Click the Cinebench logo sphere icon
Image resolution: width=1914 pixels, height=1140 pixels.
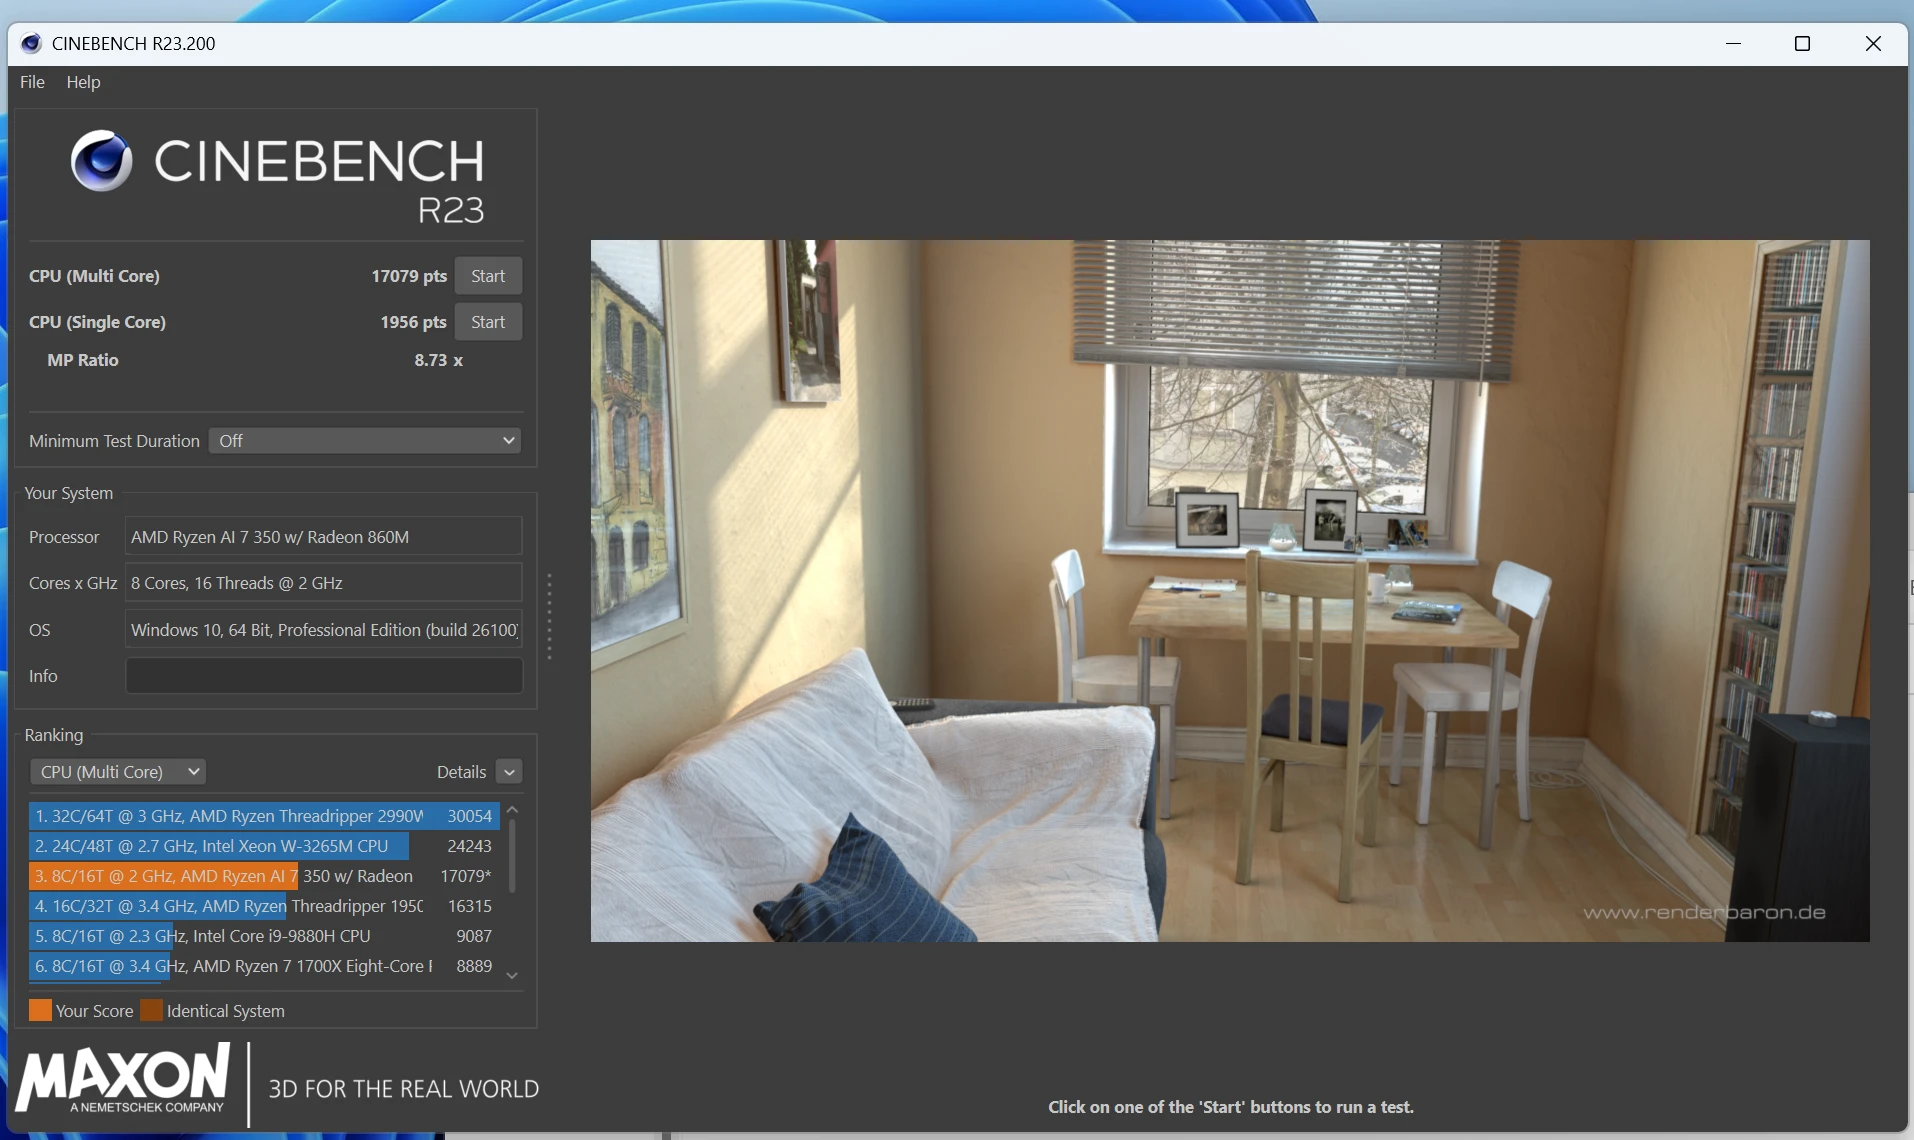pyautogui.click(x=101, y=161)
